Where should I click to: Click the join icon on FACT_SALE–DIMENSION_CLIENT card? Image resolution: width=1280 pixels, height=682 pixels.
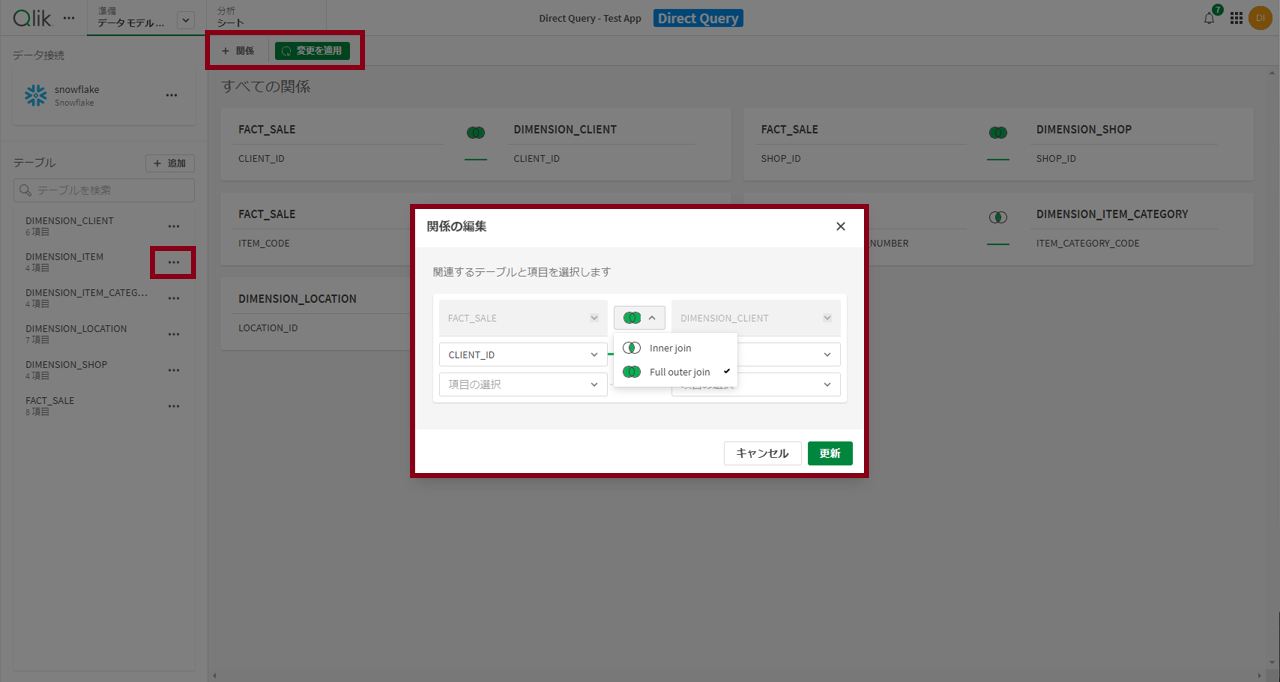[x=476, y=131]
